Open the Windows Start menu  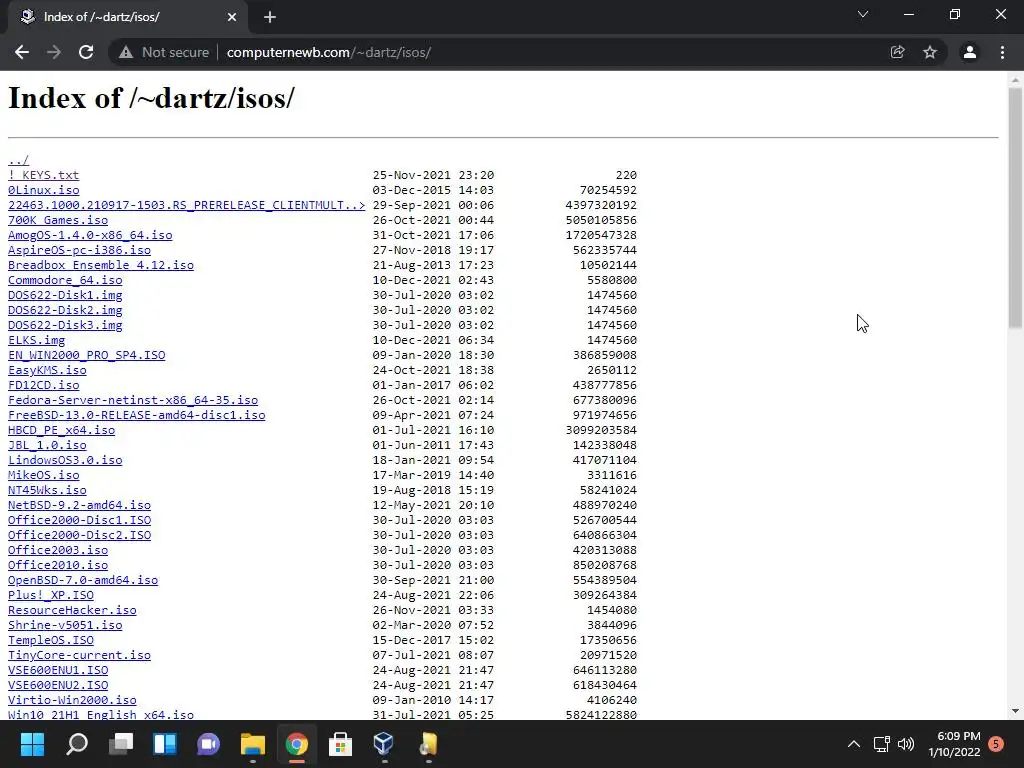pos(32,744)
